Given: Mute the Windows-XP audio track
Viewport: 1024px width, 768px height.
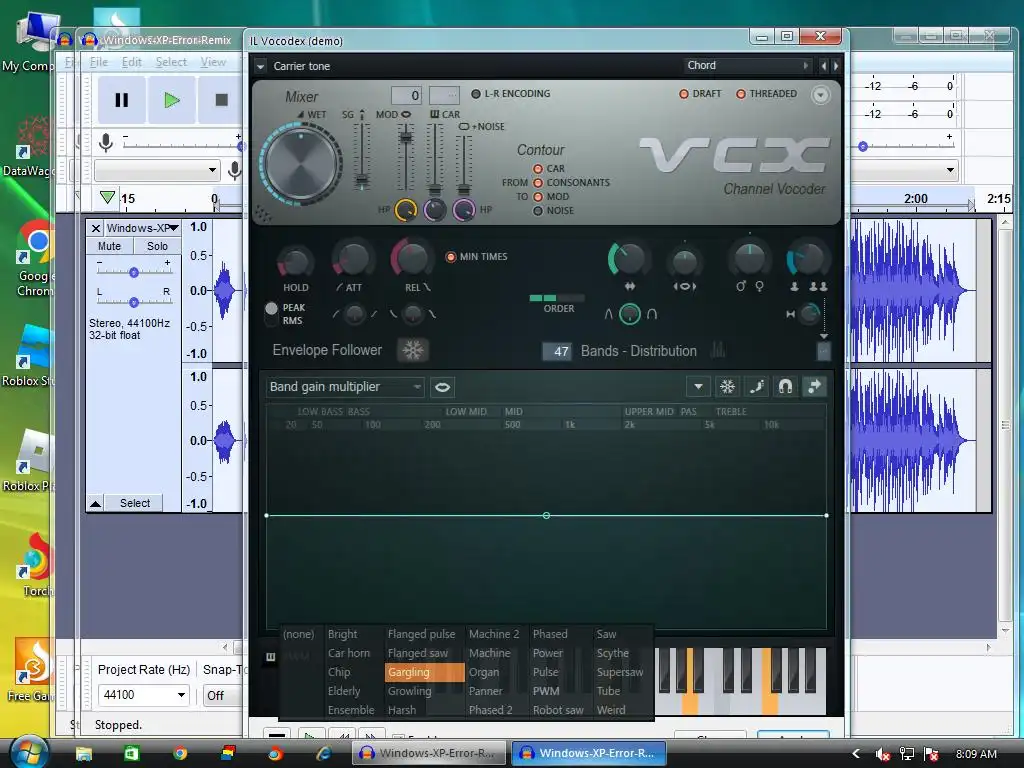Looking at the screenshot, I should pos(109,246).
